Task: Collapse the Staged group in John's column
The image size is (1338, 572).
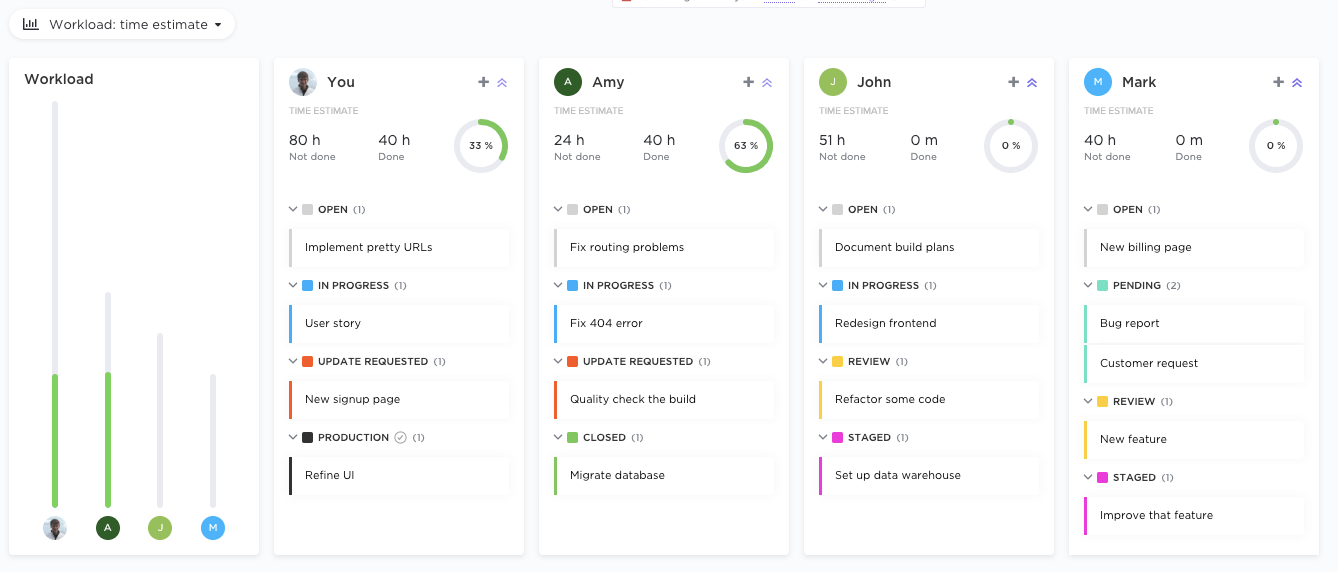Action: [x=823, y=437]
